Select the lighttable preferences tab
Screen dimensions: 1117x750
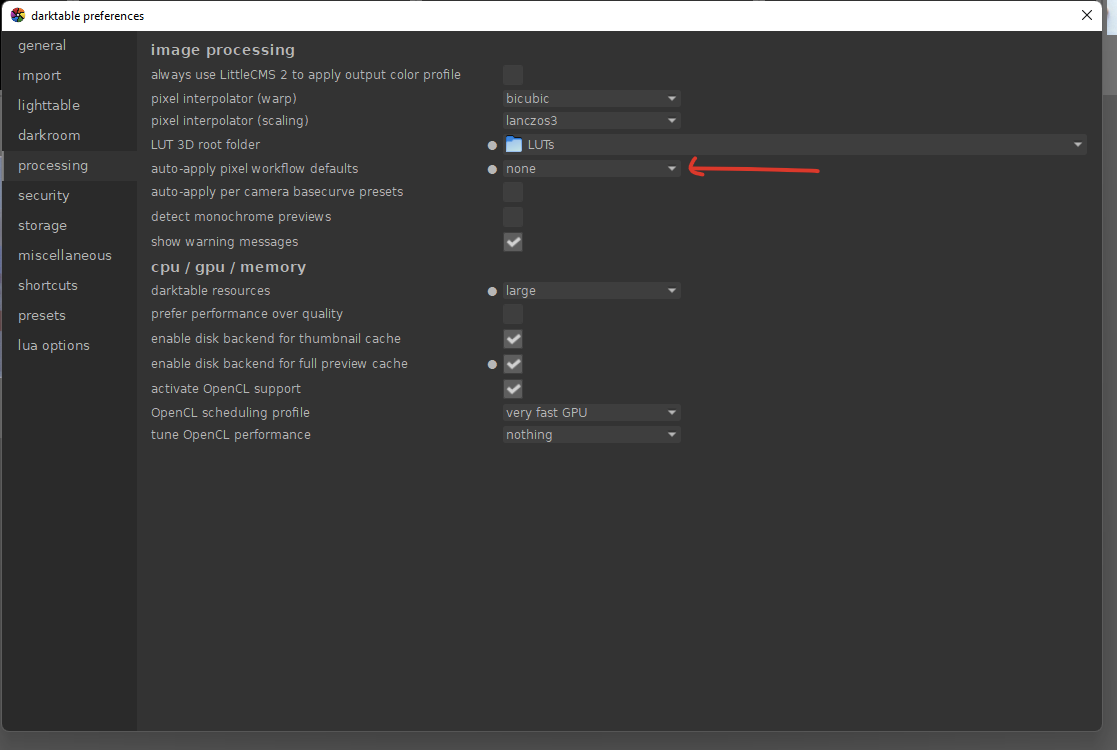pos(69,105)
